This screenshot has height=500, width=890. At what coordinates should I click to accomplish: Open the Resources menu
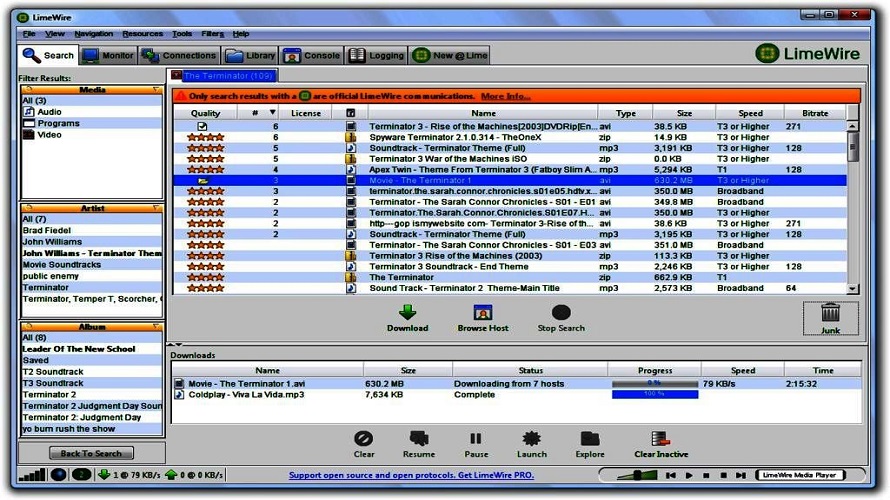tap(142, 34)
